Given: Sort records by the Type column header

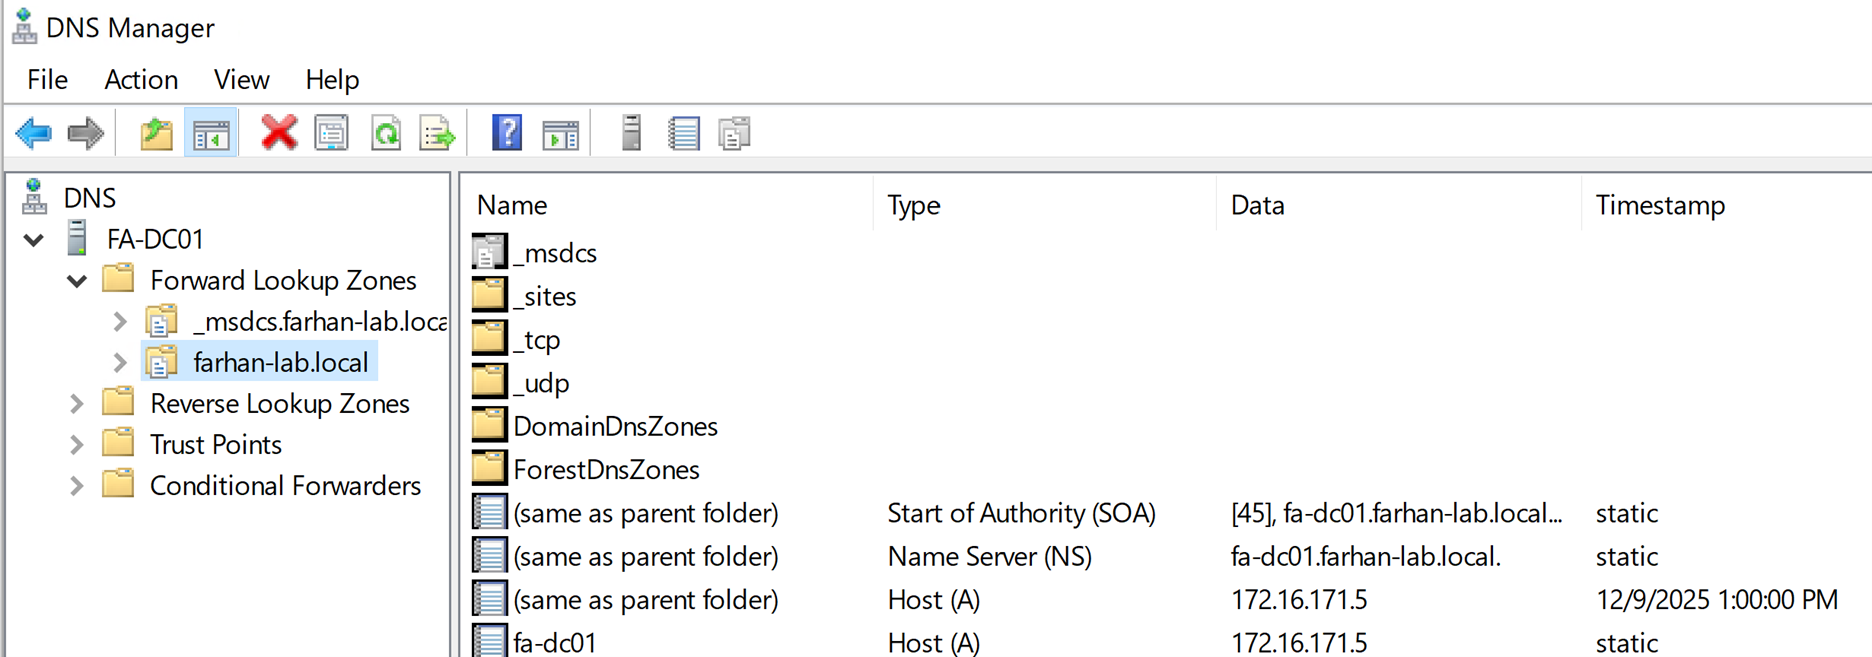Looking at the screenshot, I should click(913, 205).
